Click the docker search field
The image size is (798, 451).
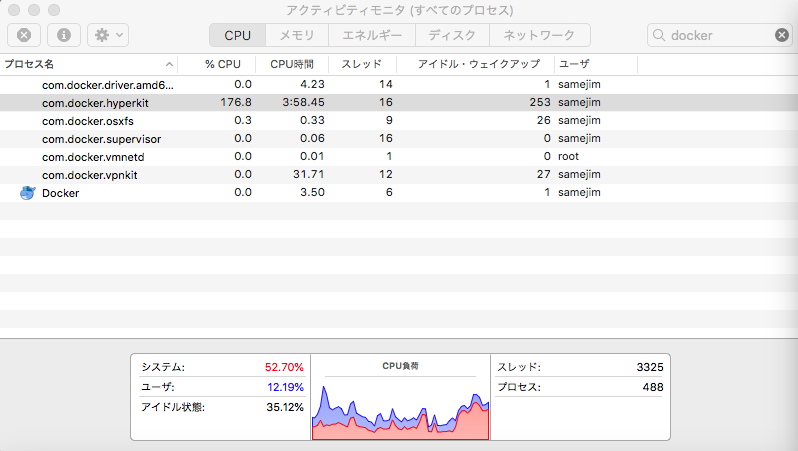point(720,35)
